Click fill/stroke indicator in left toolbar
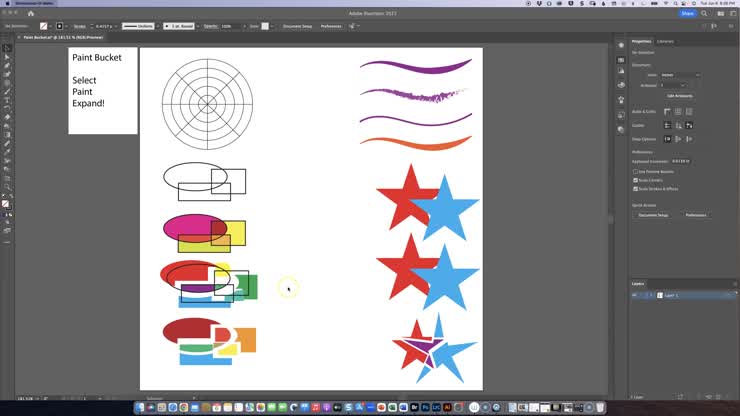This screenshot has height=416, width=740. pyautogui.click(x=6, y=204)
